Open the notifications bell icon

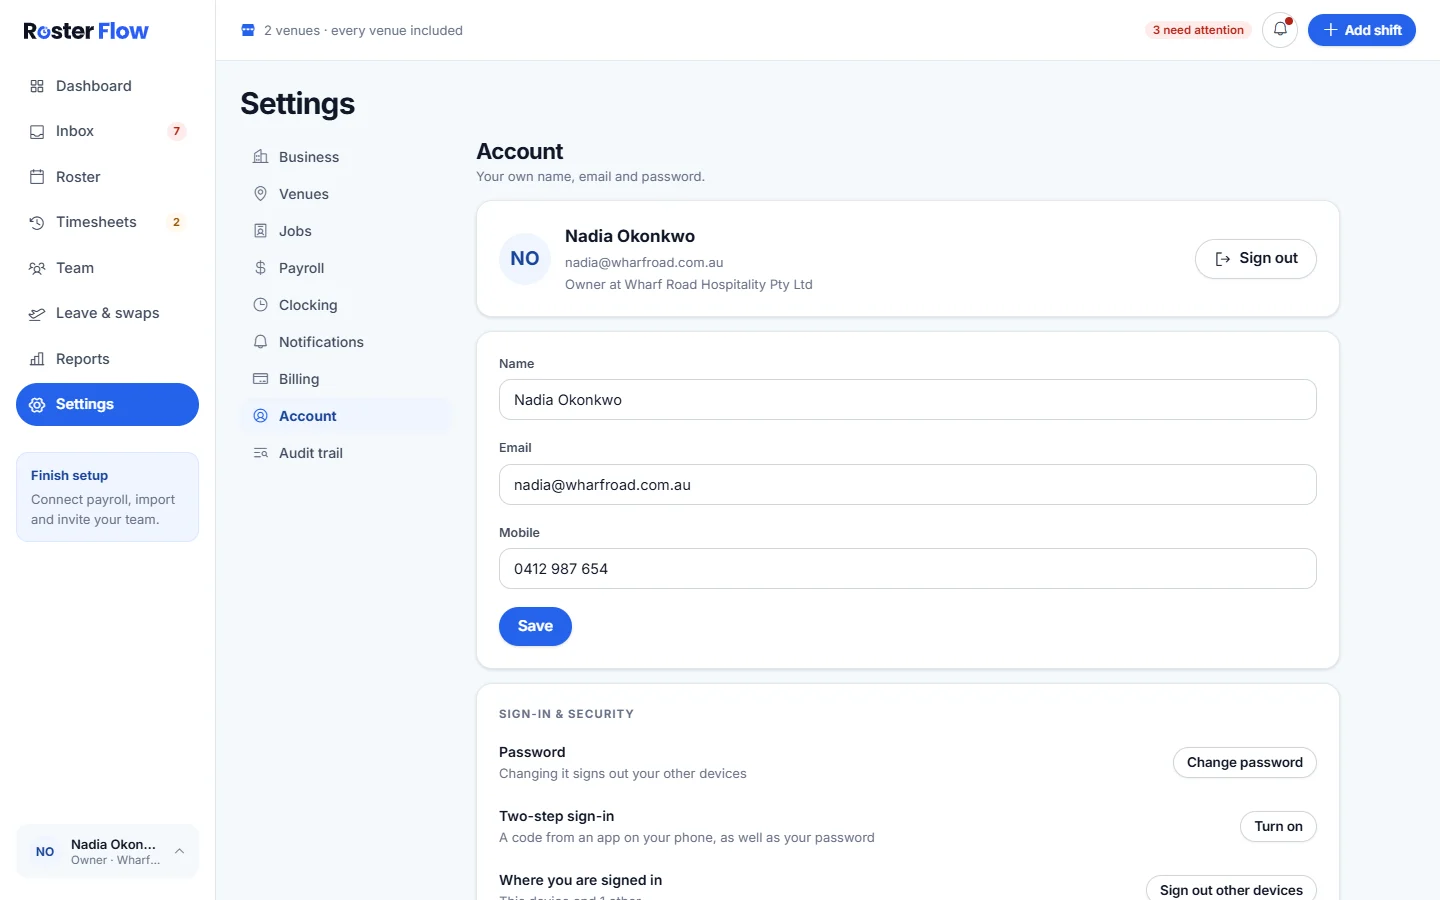click(1279, 30)
